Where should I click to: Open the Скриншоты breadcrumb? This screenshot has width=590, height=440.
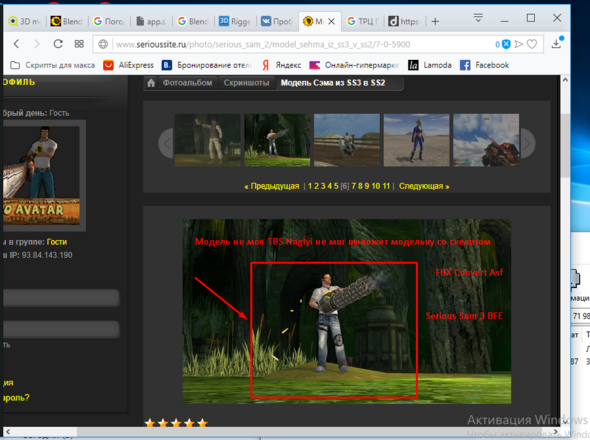pos(246,83)
